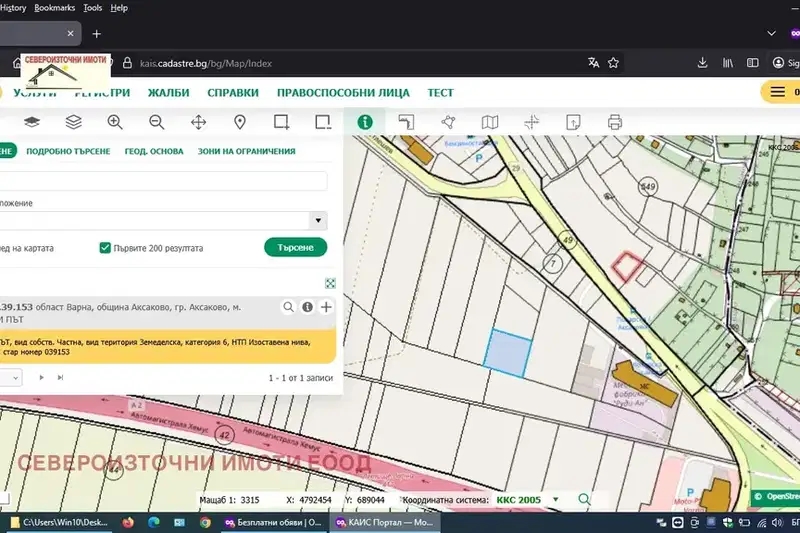Open a new browser tab
This screenshot has width=800, height=533.
(x=96, y=34)
